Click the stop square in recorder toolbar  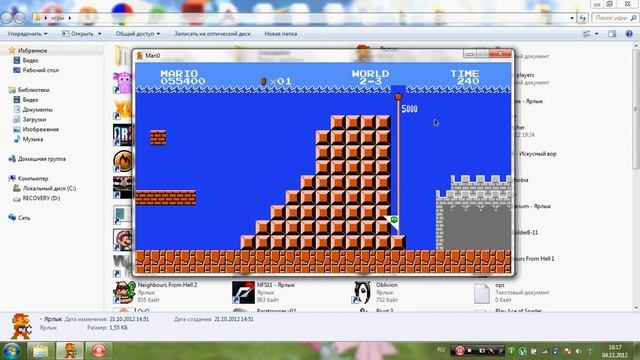tap(470, 351)
